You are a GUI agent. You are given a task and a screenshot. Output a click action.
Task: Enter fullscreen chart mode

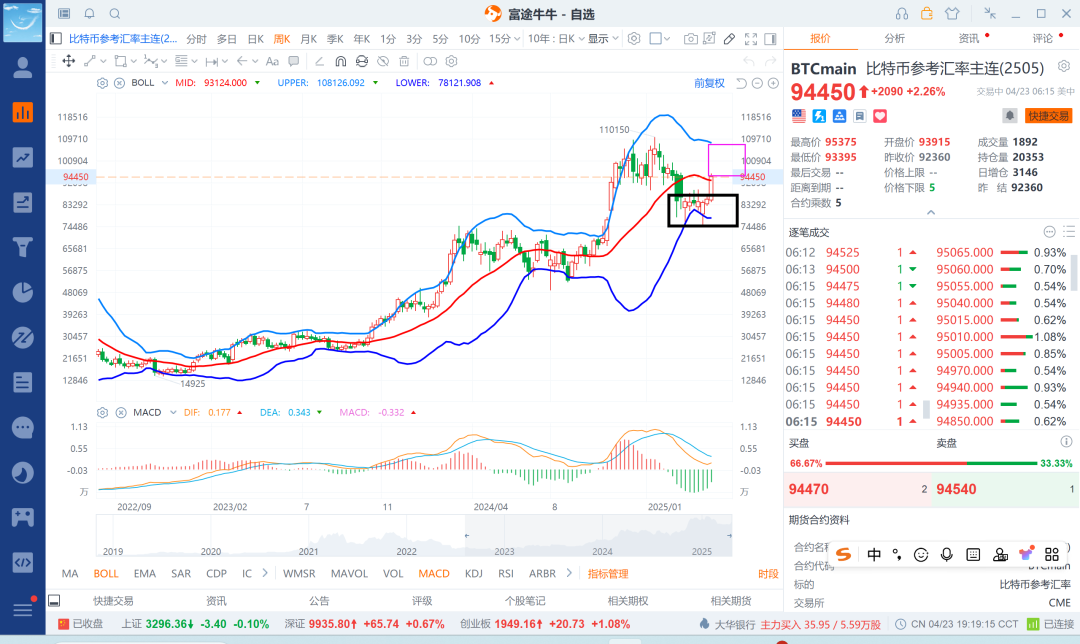pos(751,39)
